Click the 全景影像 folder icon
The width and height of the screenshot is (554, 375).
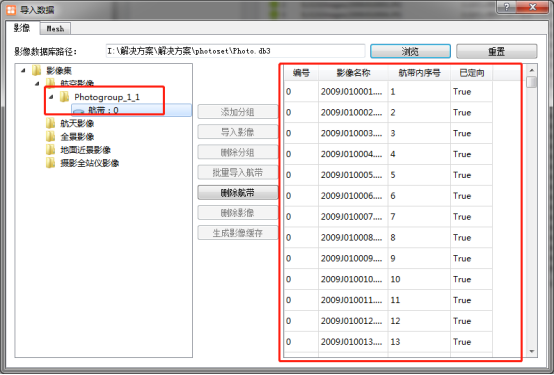pos(51,136)
